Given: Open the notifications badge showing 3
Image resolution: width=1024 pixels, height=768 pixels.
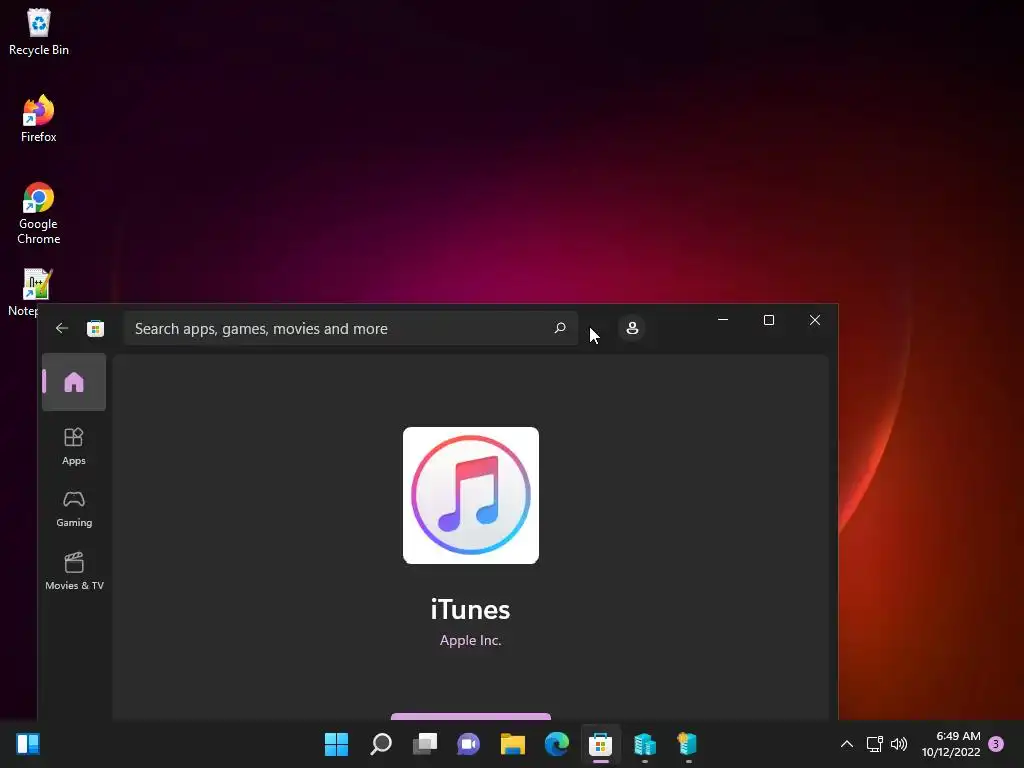Looking at the screenshot, I should click(996, 744).
